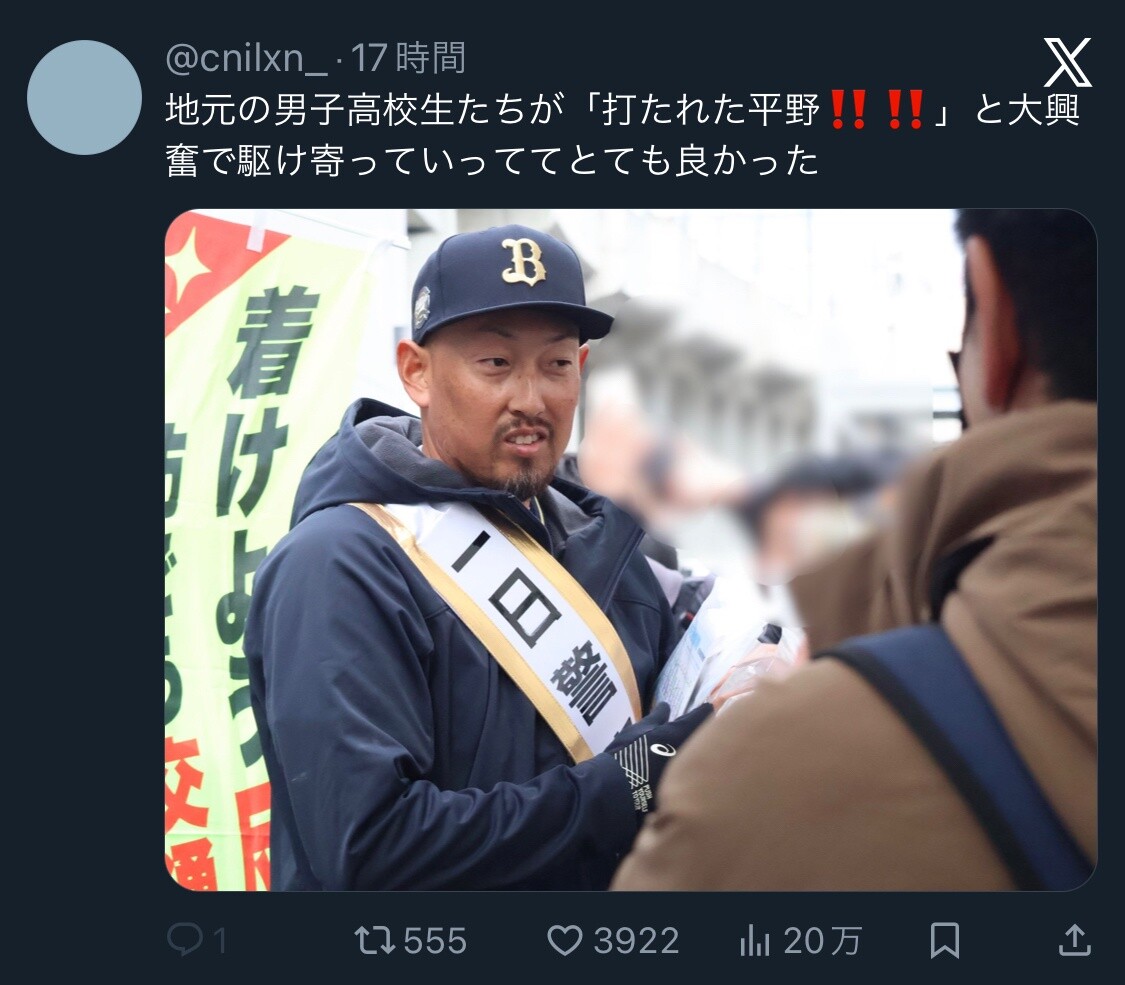1125x985 pixels.
Task: Select the 555 repost count
Action: (435, 941)
